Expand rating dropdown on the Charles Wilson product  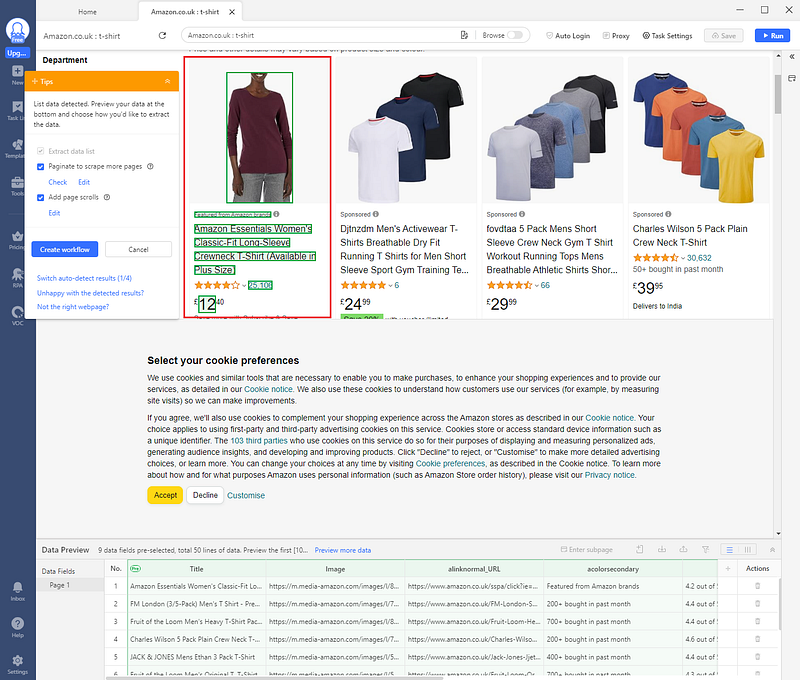click(683, 258)
